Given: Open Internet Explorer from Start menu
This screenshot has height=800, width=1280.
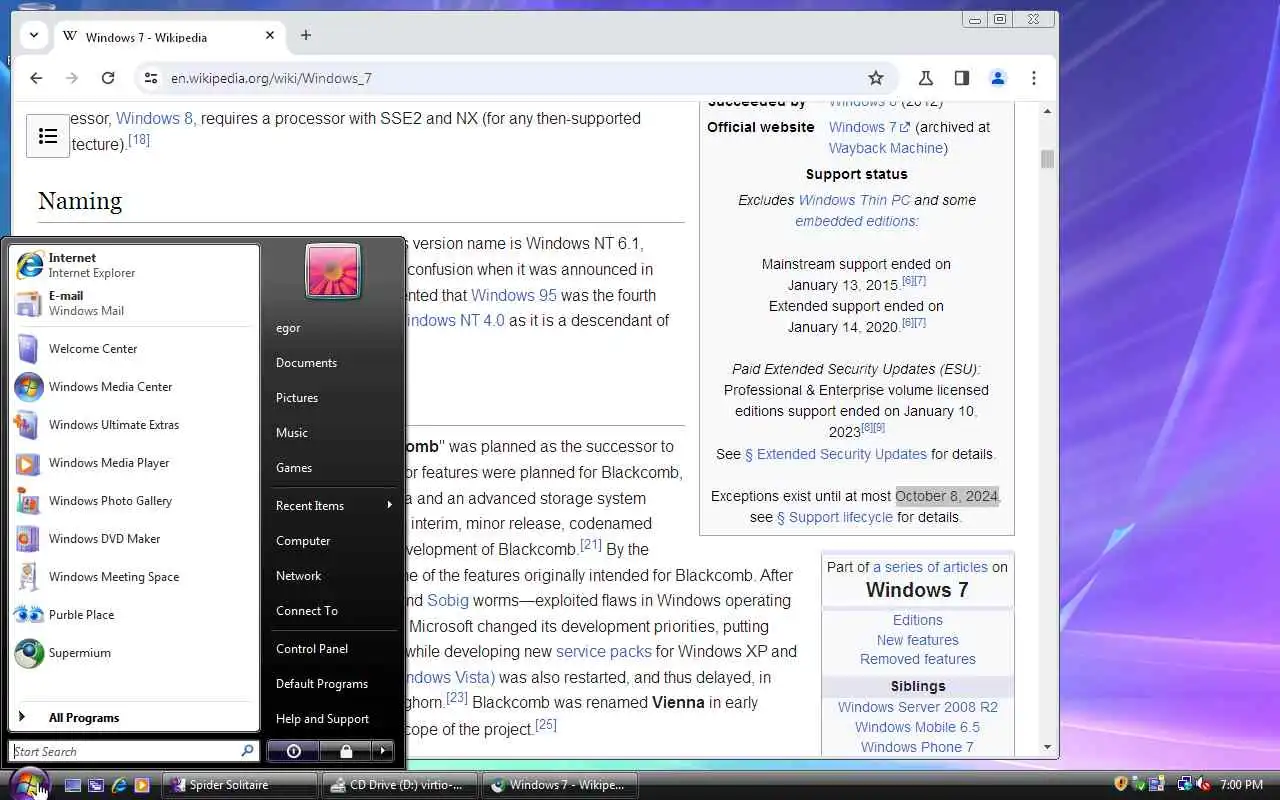Looking at the screenshot, I should [x=134, y=265].
